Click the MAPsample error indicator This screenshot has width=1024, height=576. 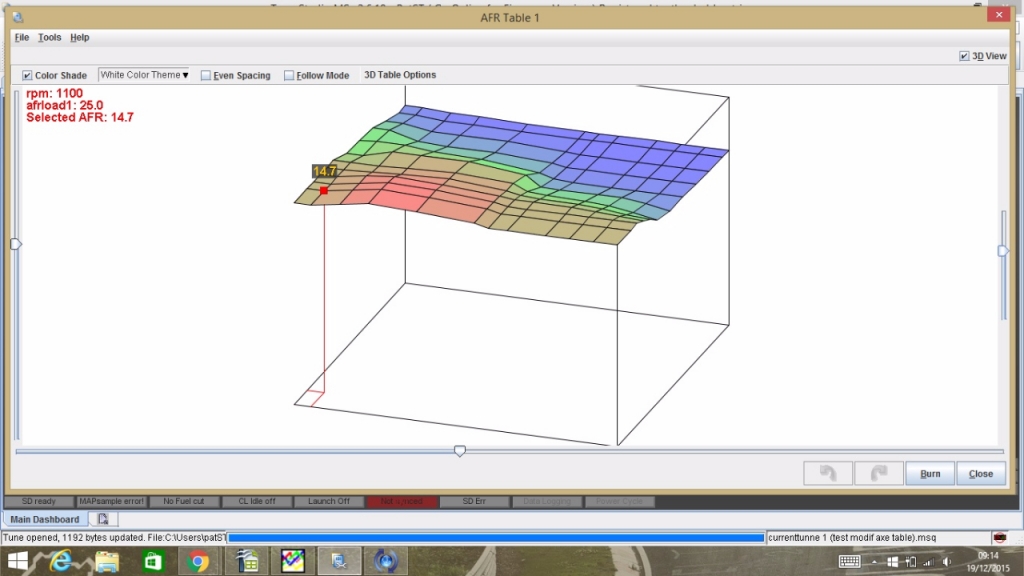(x=111, y=502)
